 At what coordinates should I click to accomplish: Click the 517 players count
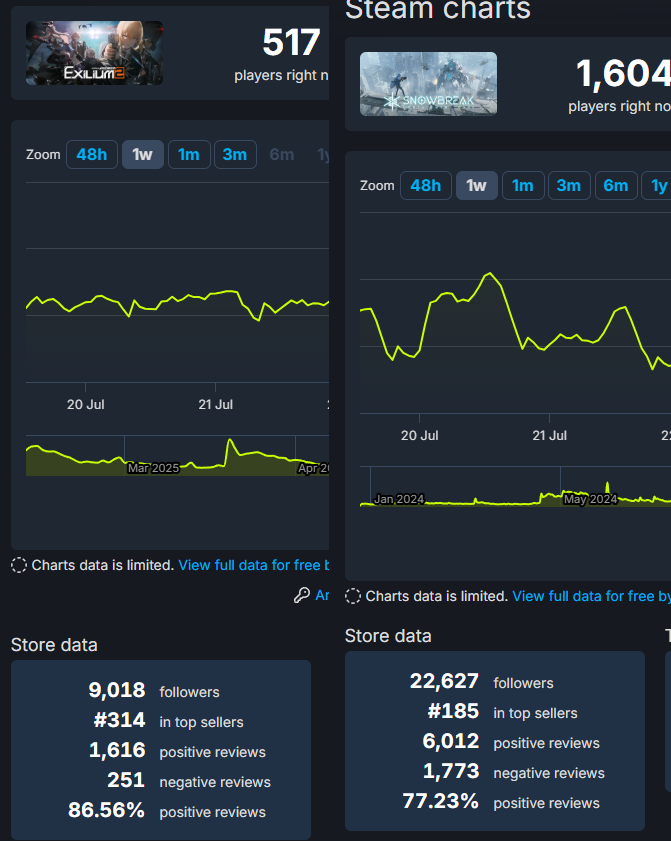click(291, 43)
